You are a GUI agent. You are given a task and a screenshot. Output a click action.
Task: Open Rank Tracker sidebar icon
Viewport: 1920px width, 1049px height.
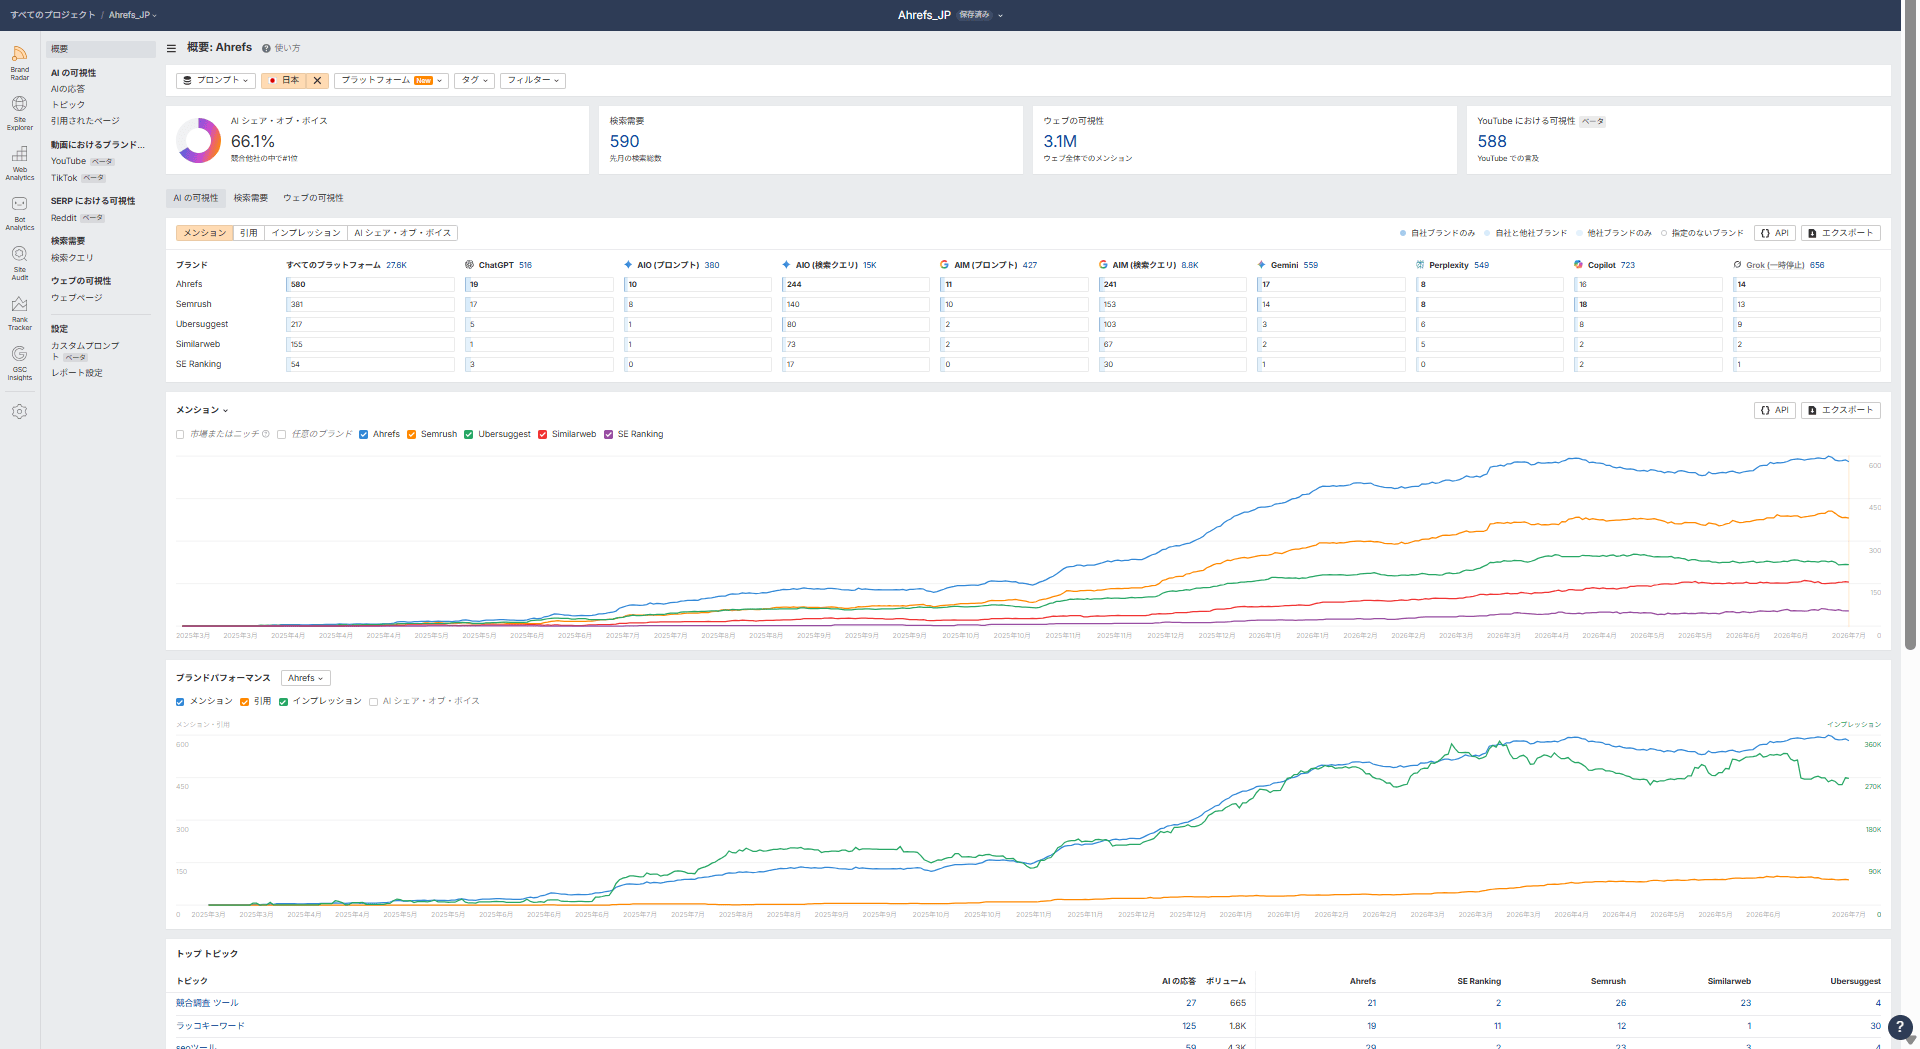(x=20, y=313)
